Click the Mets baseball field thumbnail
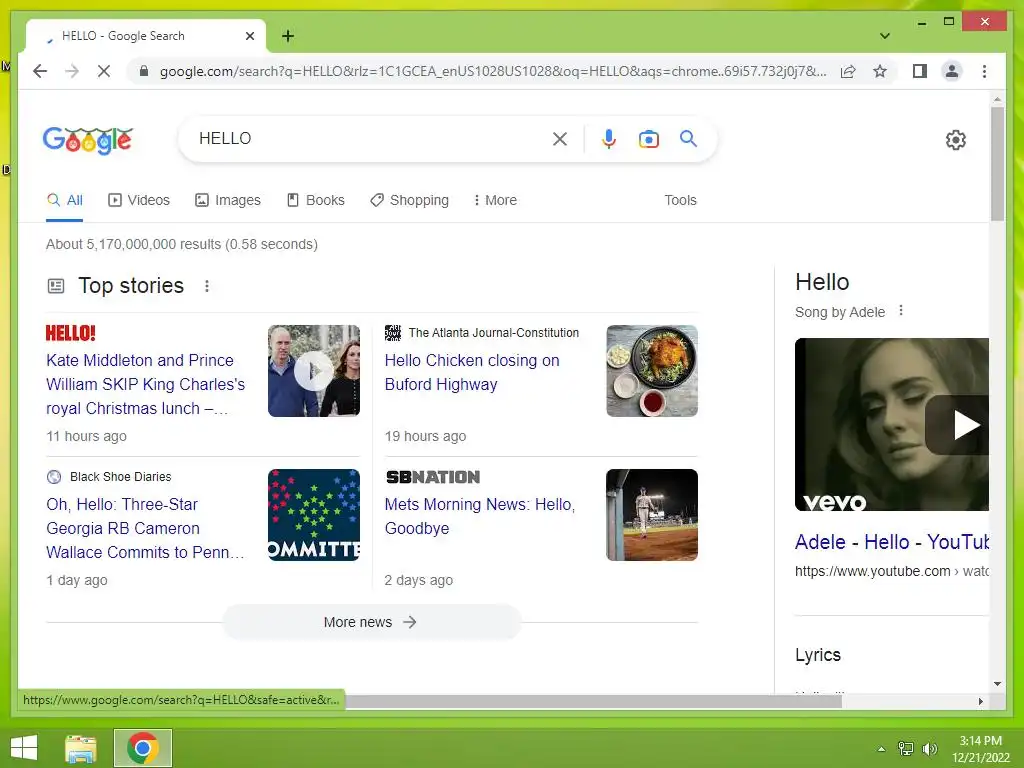 pyautogui.click(x=652, y=515)
